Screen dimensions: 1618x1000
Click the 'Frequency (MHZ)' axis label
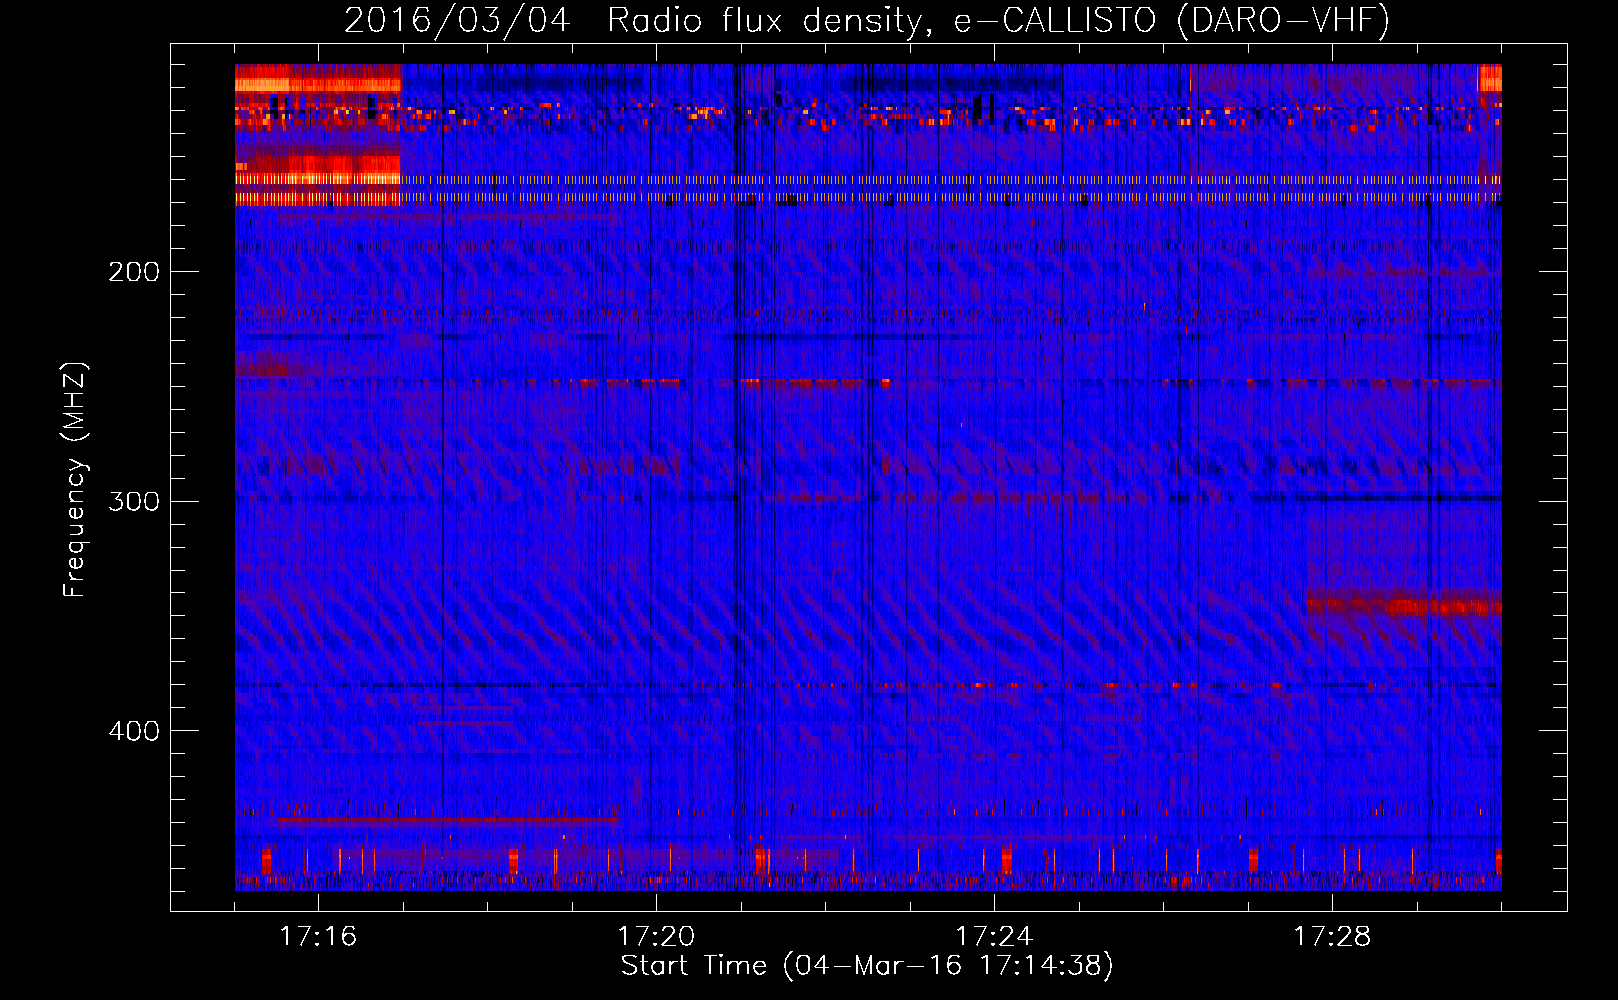point(75,480)
